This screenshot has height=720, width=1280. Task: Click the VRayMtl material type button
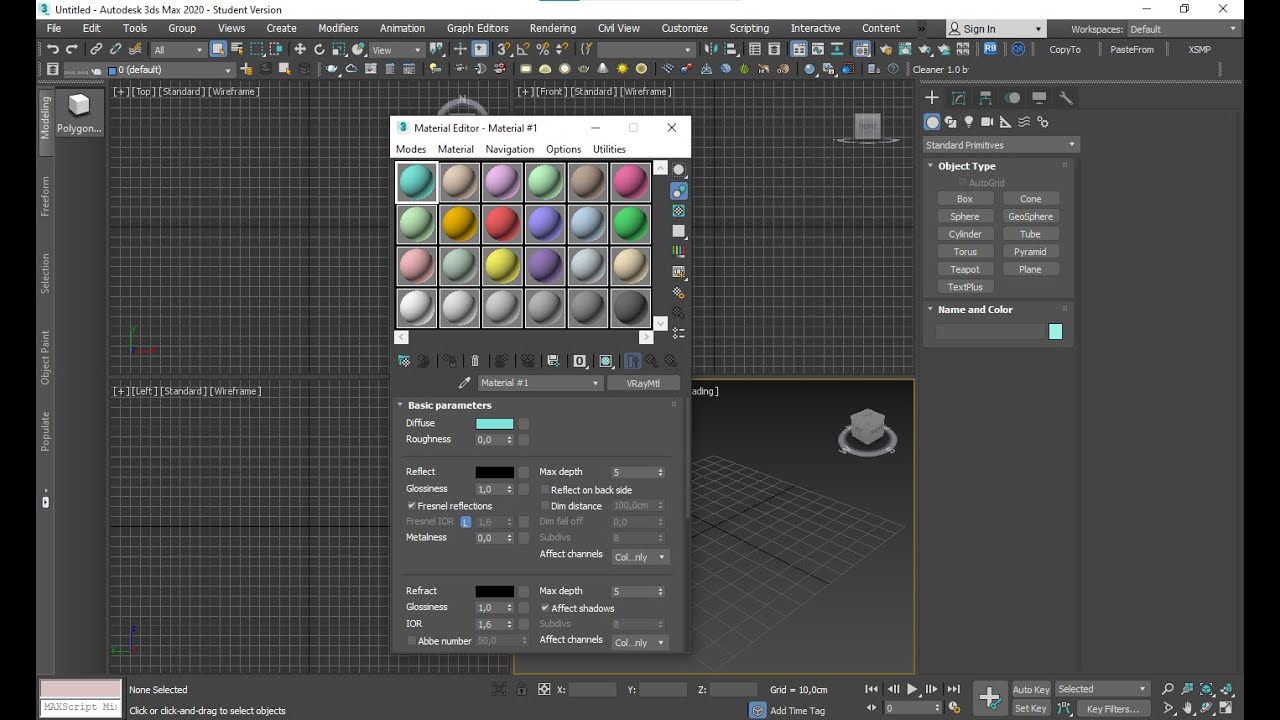coord(643,383)
